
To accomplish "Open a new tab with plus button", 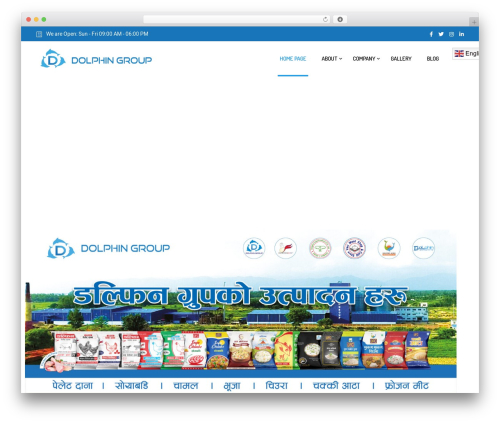I will tap(474, 22).
